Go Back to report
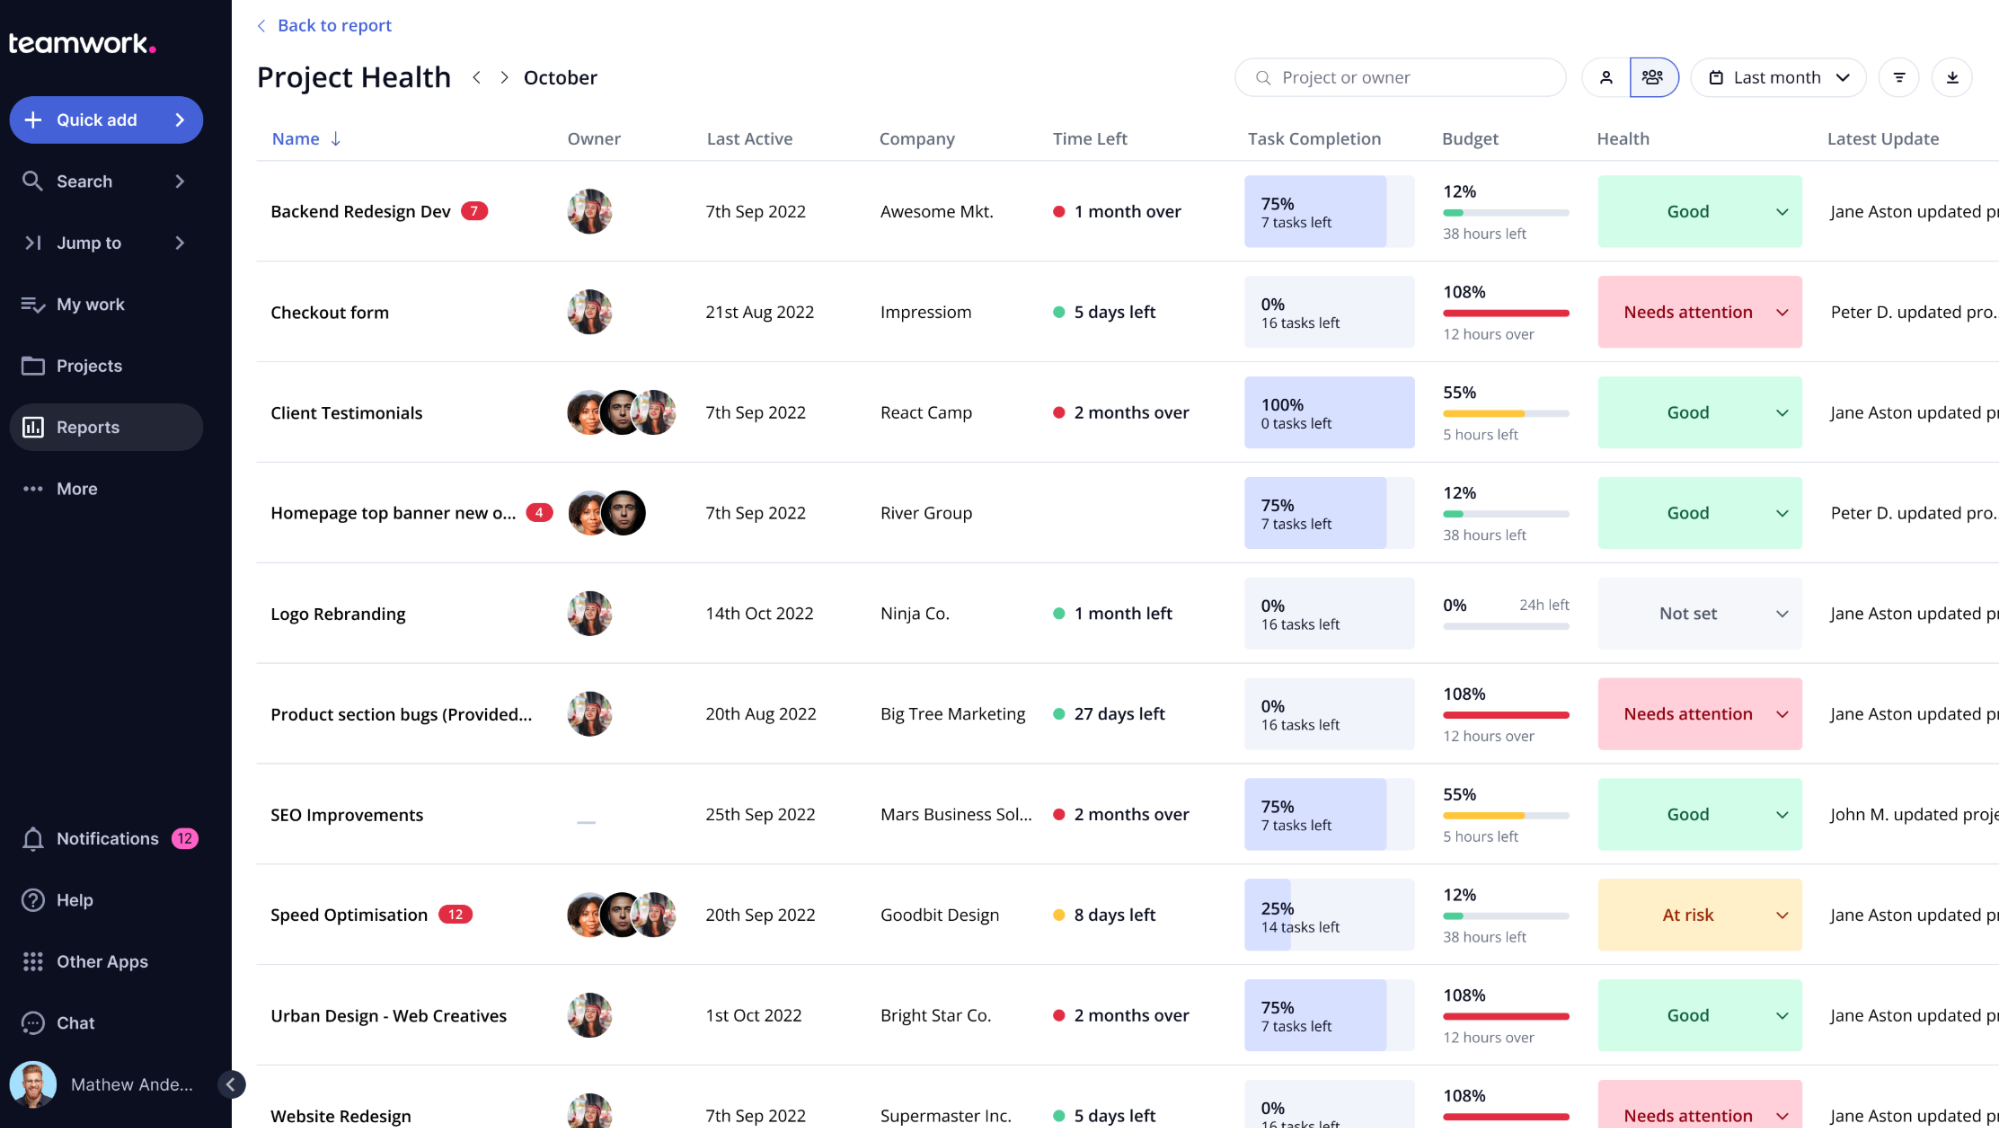Image resolution: width=1999 pixels, height=1129 pixels. pos(323,25)
